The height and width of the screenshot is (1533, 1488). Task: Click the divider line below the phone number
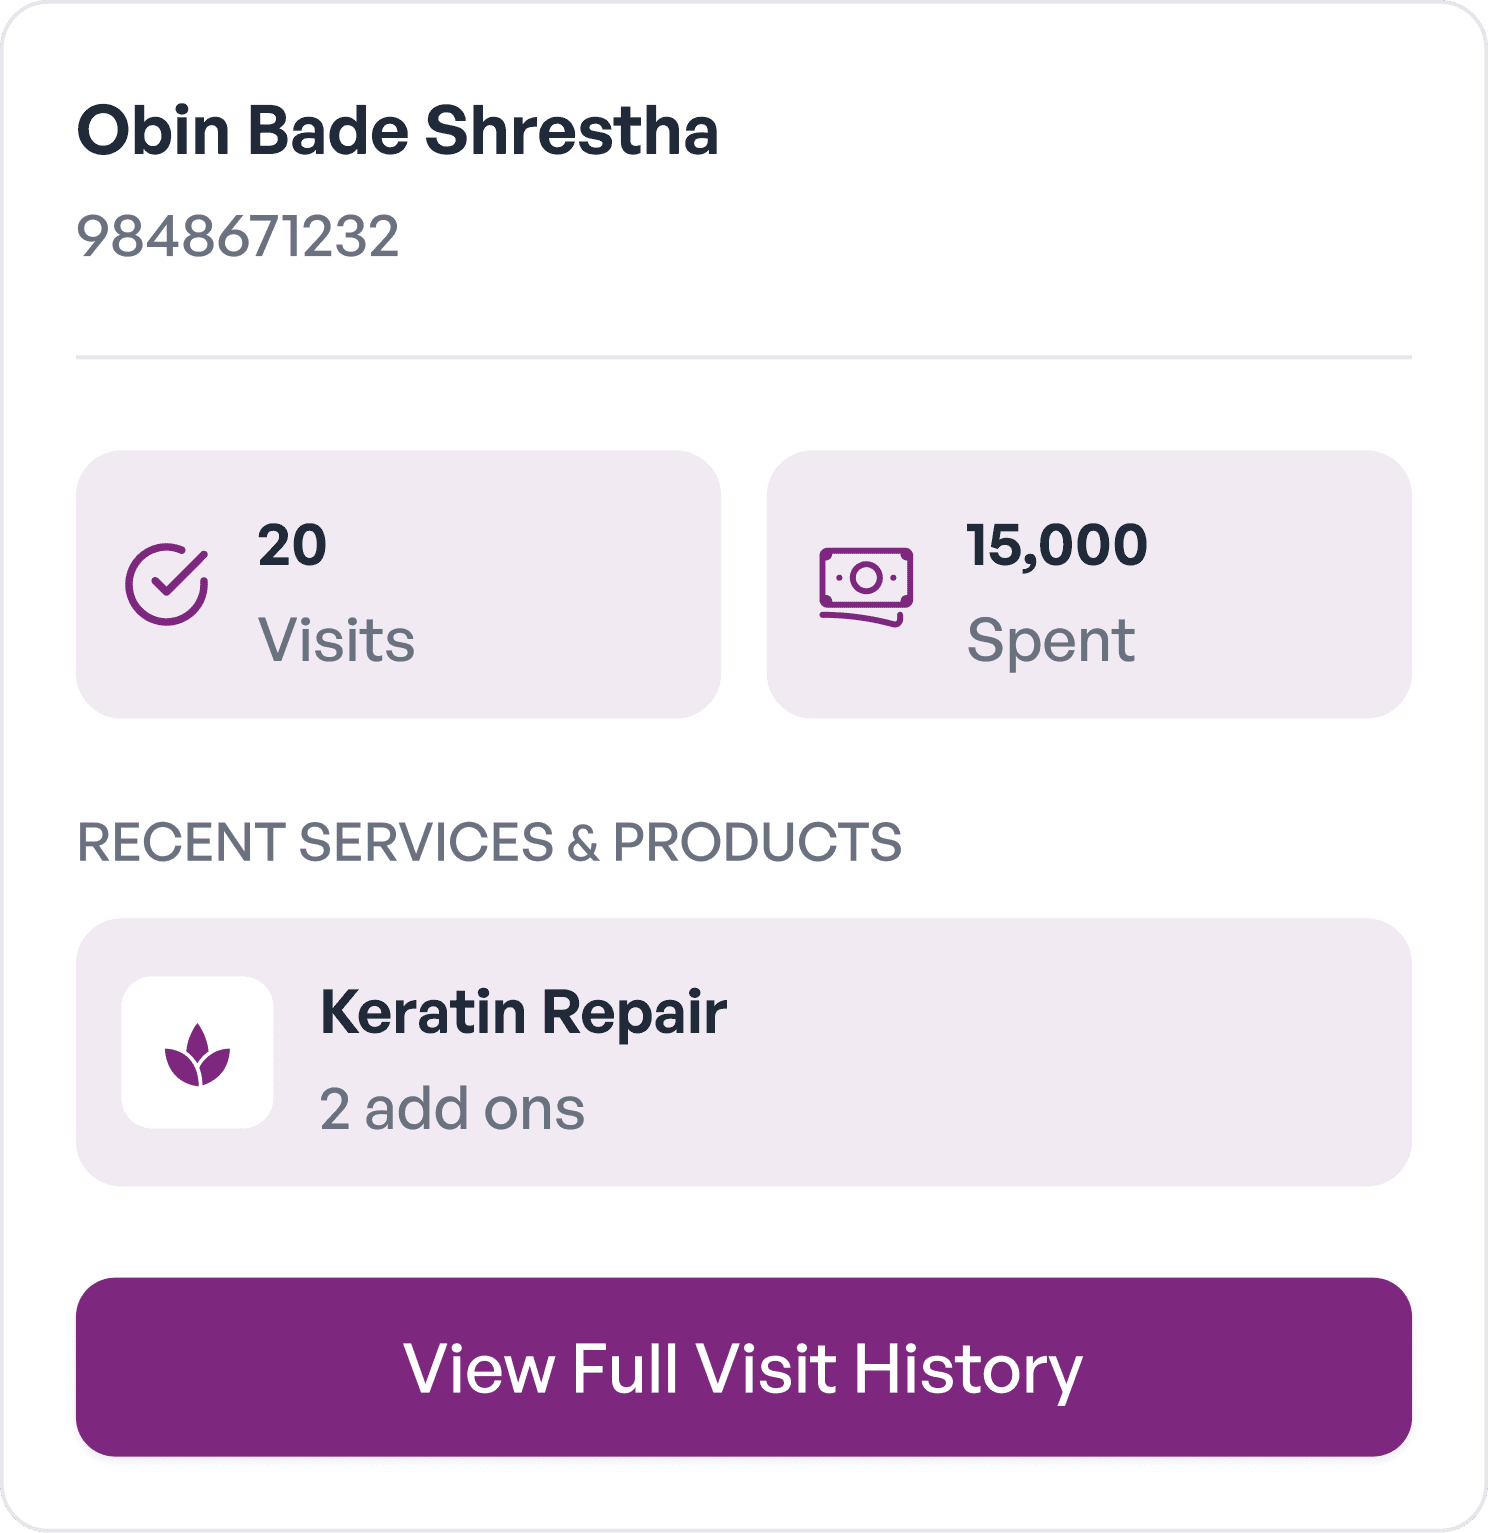pyautogui.click(x=744, y=353)
